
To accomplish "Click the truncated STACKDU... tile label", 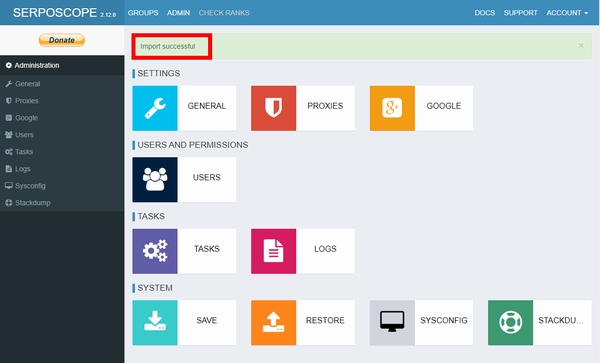I will click(x=561, y=320).
